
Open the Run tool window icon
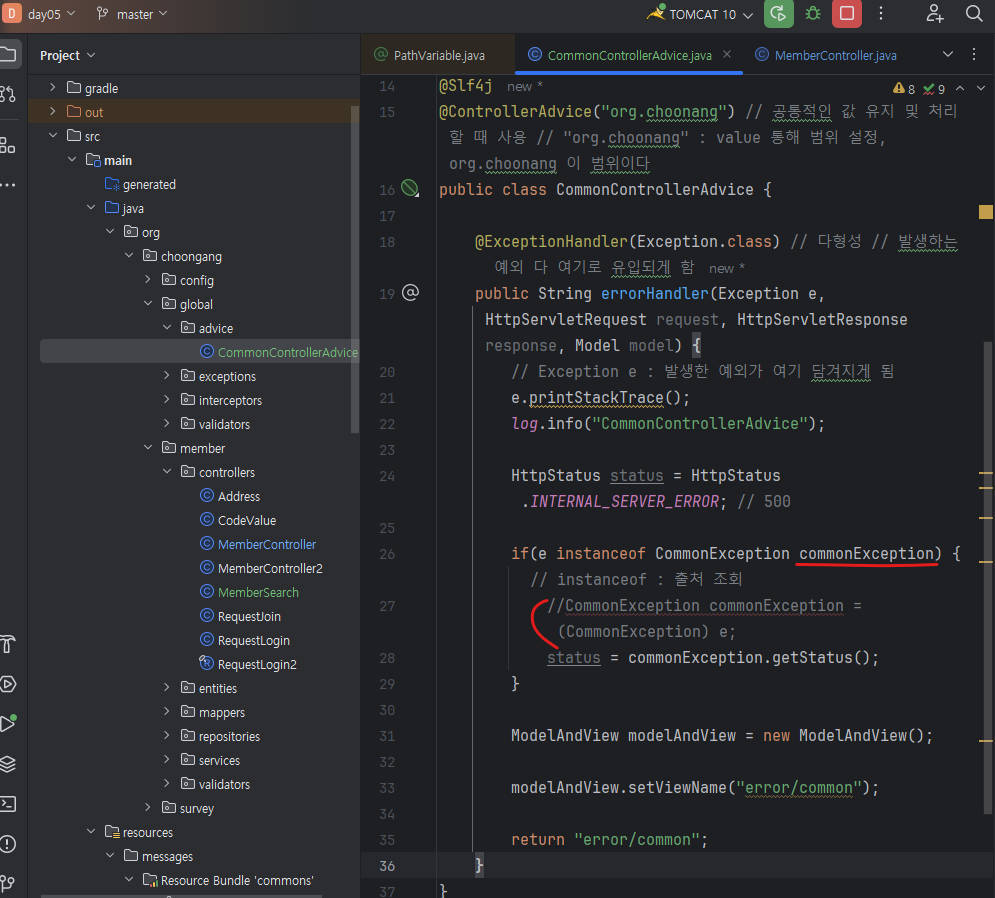click(8, 724)
